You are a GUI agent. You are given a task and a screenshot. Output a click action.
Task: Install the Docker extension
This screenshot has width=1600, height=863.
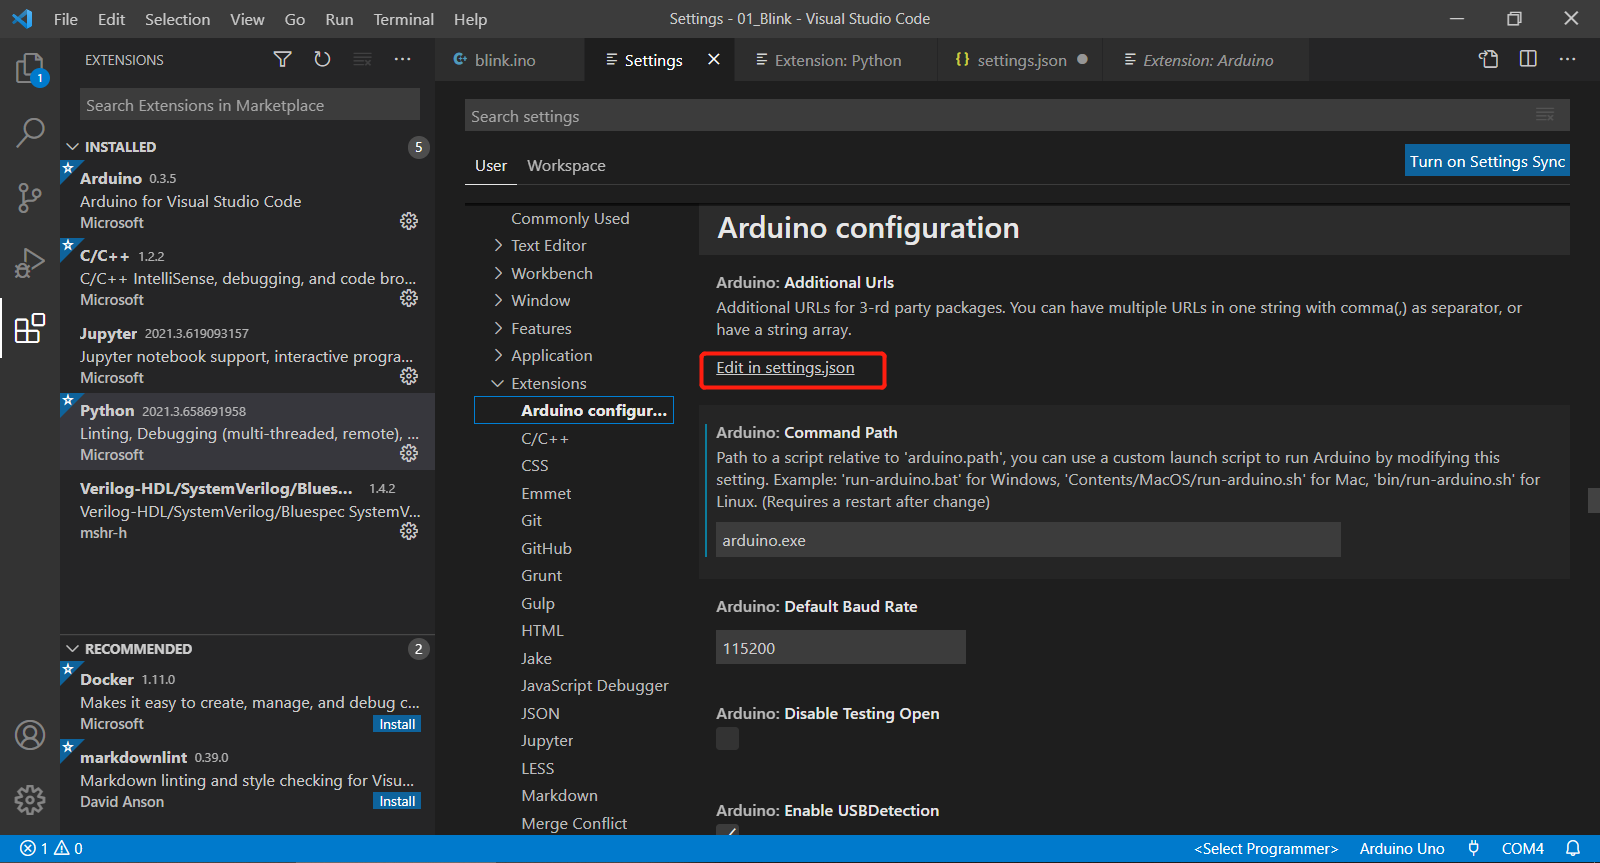(397, 724)
